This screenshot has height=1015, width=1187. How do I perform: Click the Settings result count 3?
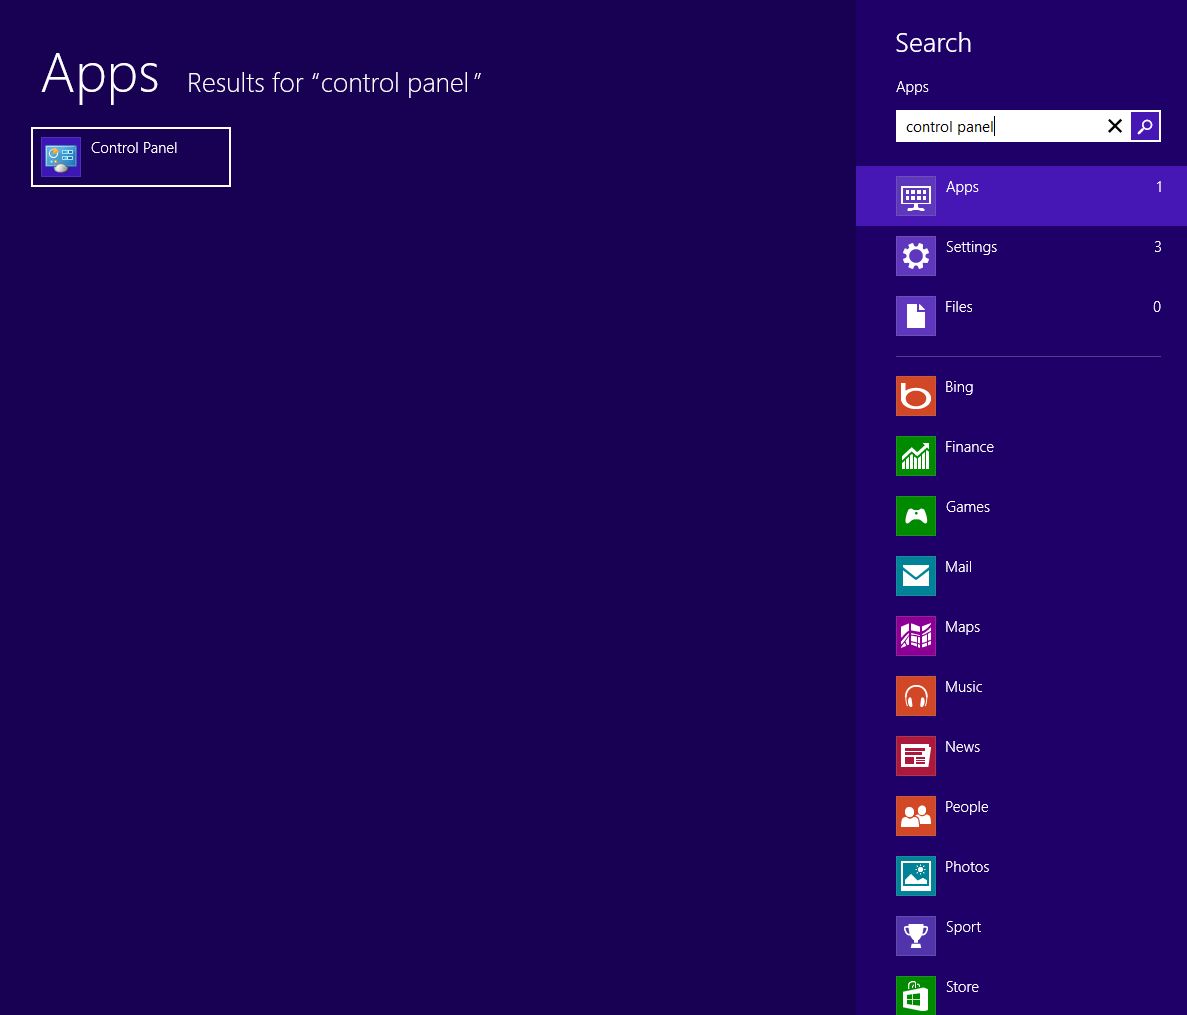[x=1157, y=247]
